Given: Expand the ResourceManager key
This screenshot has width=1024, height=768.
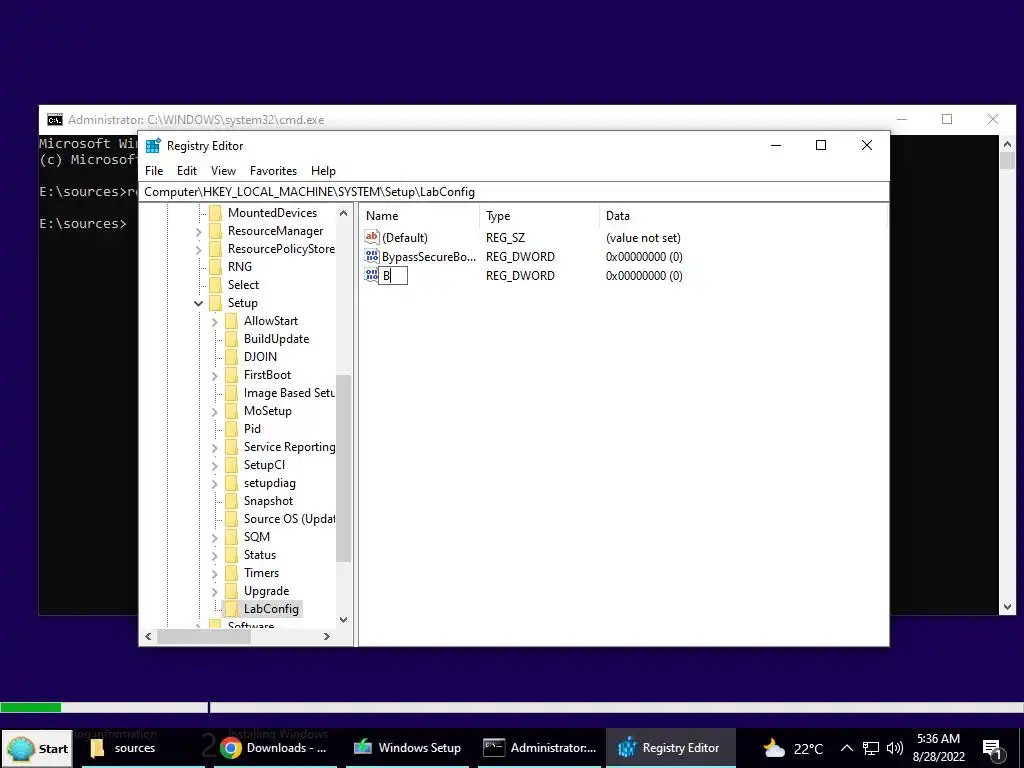Looking at the screenshot, I should [199, 231].
